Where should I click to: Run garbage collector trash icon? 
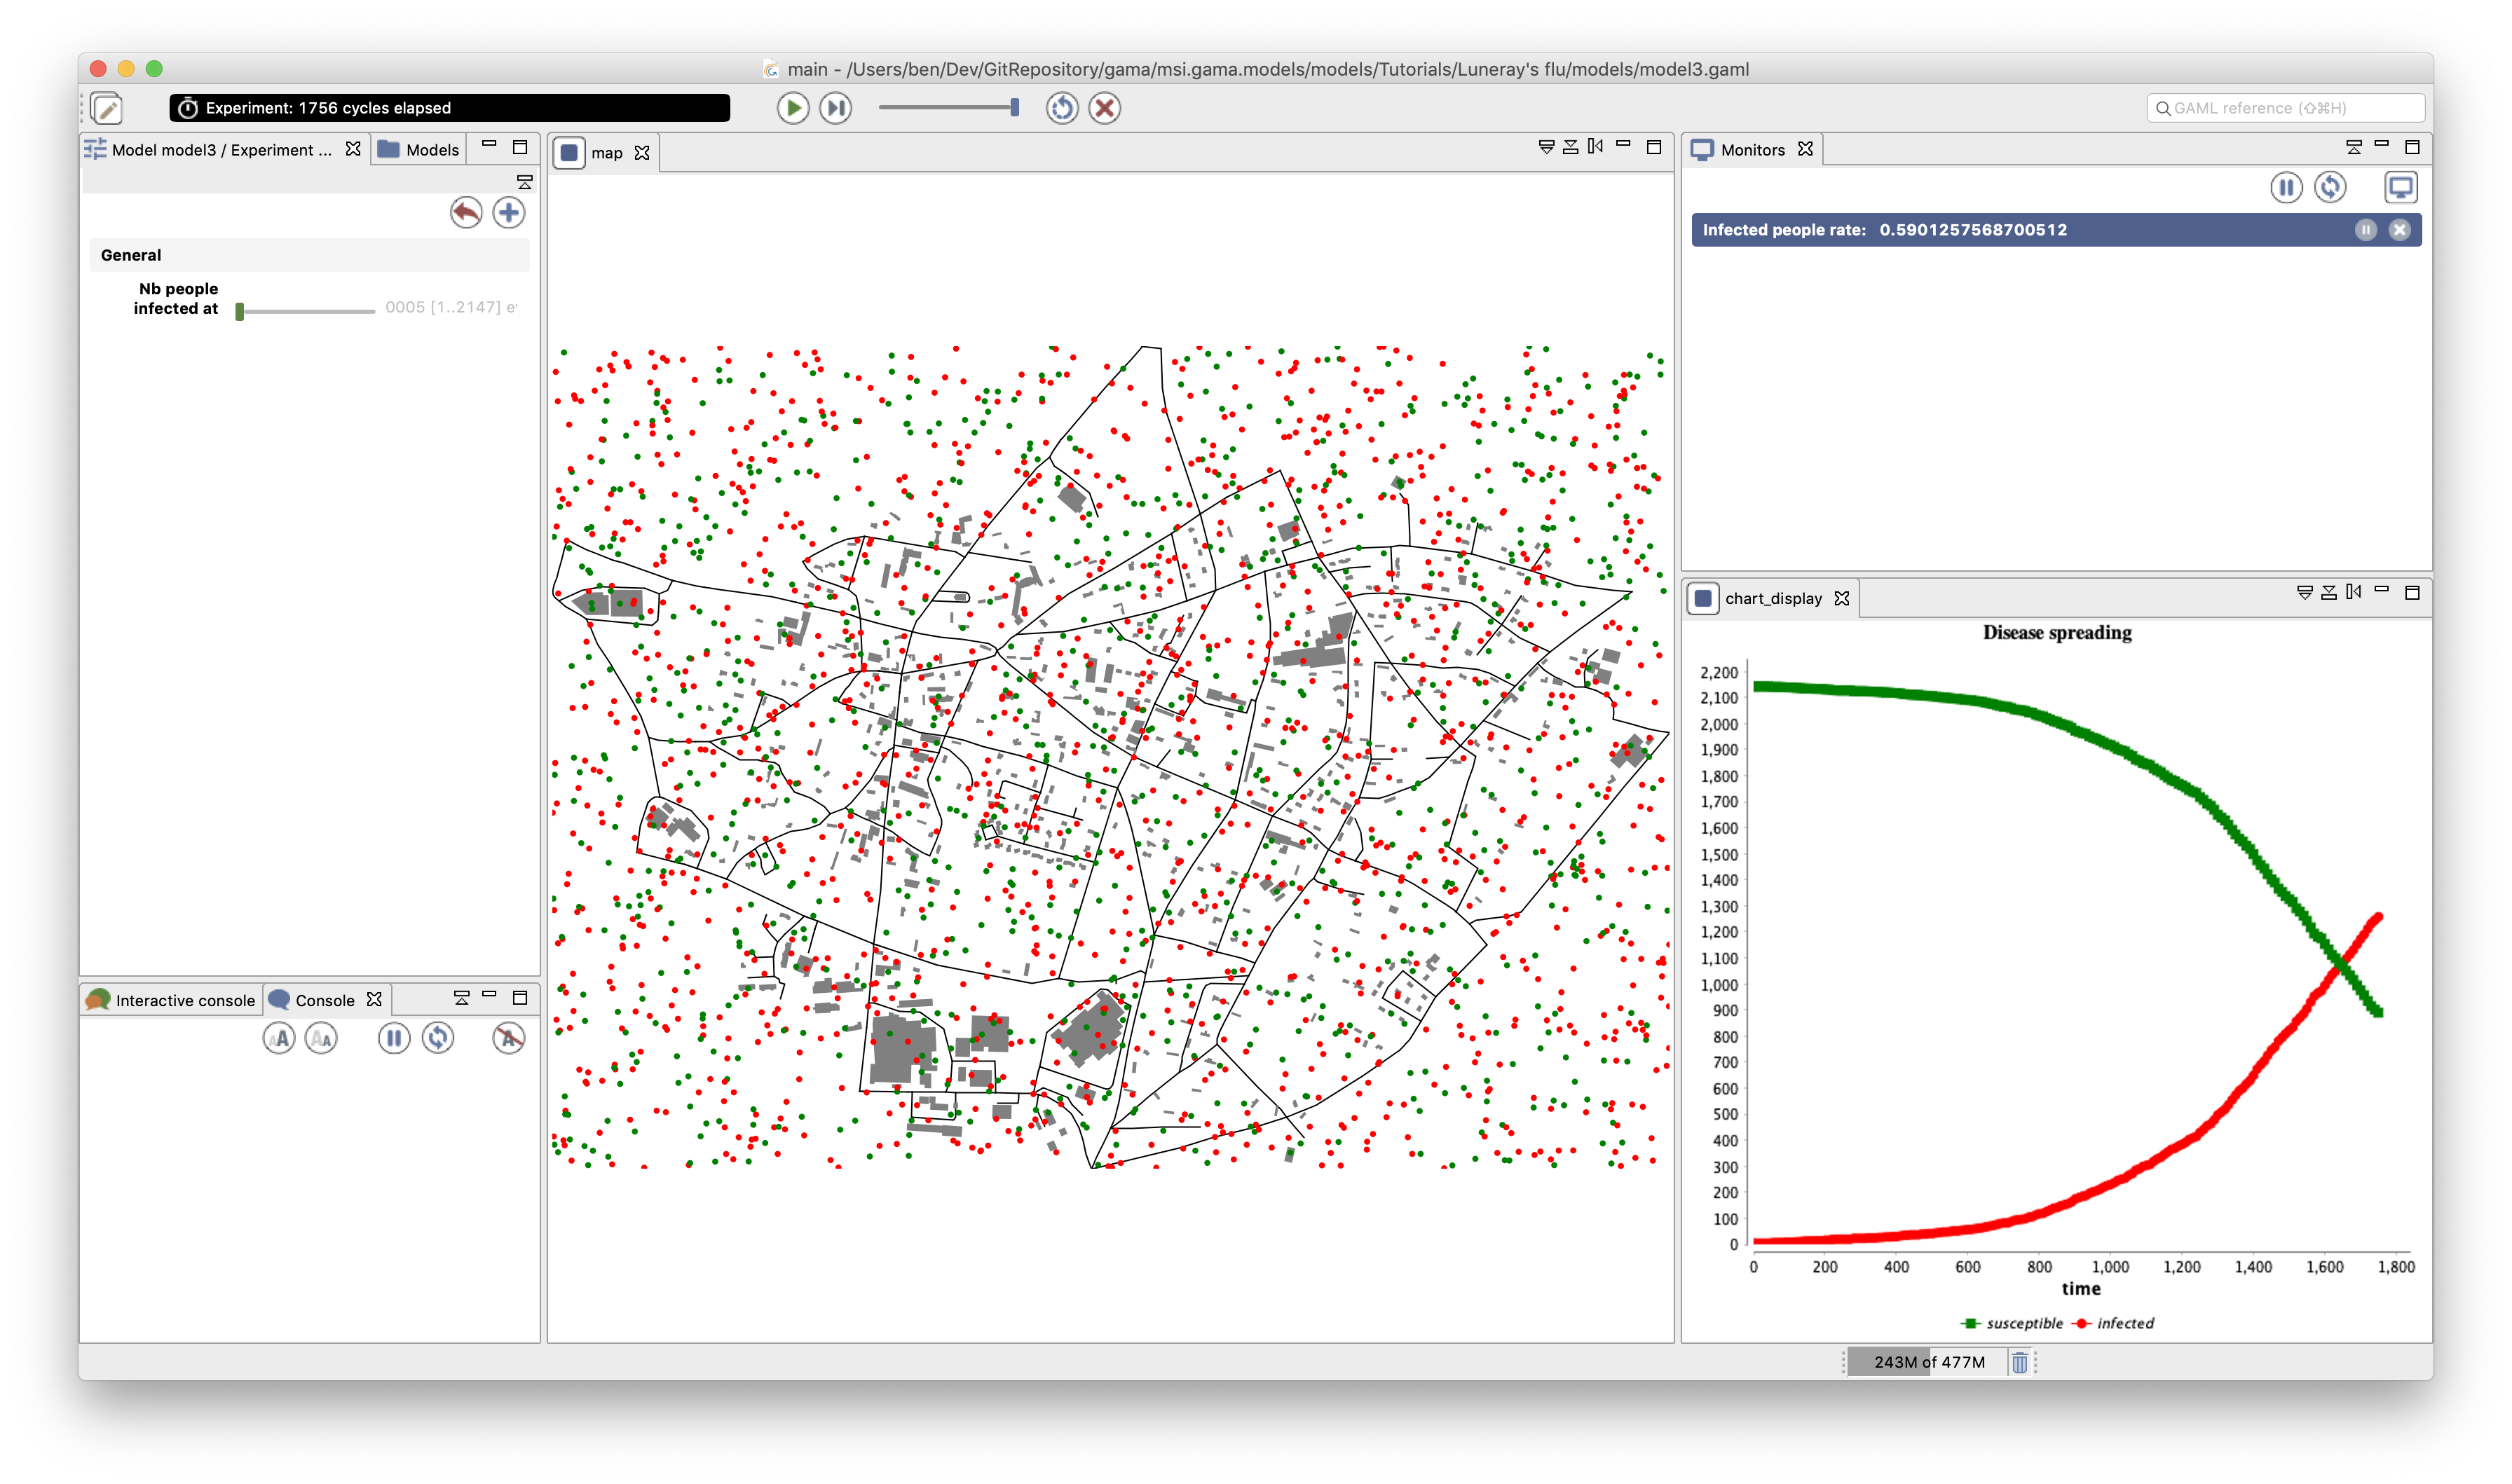point(2019,1362)
